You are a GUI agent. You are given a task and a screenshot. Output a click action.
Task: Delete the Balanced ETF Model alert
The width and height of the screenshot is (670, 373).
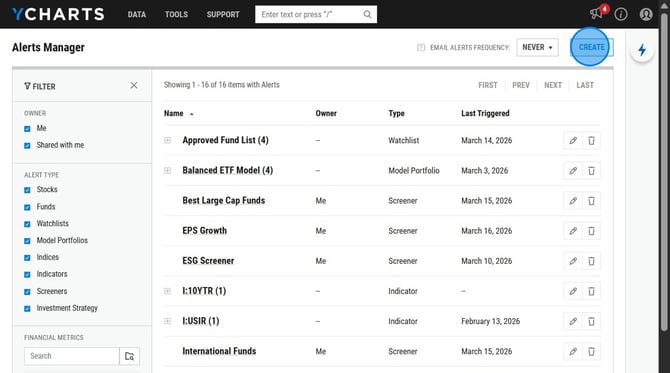click(x=591, y=170)
